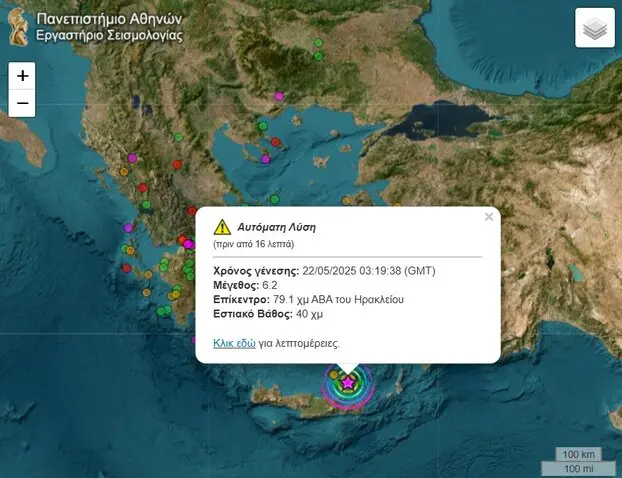Close the earthquake info popup
The width and height of the screenshot is (622, 478).
pos(488,217)
